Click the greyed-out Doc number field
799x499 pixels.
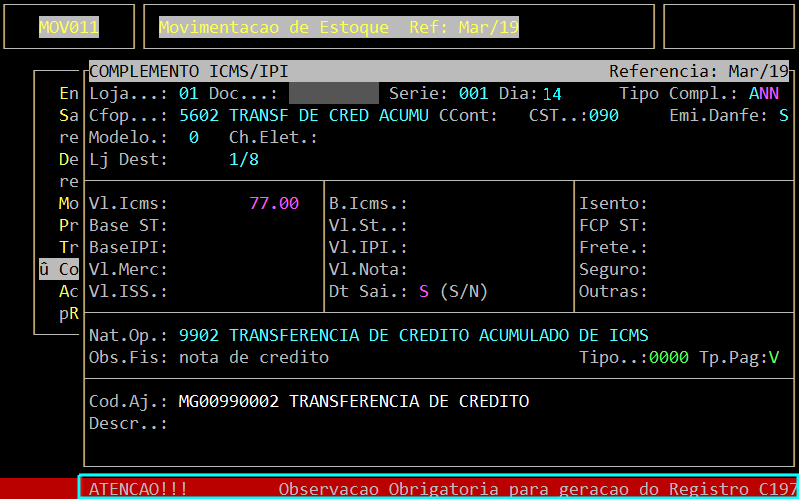[334, 94]
